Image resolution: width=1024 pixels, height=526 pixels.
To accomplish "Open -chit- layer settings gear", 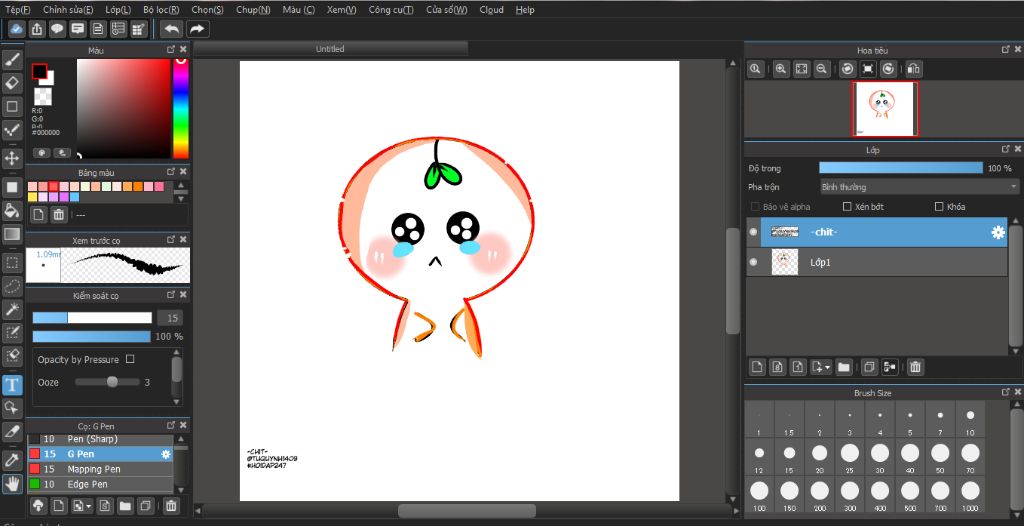I will click(998, 232).
